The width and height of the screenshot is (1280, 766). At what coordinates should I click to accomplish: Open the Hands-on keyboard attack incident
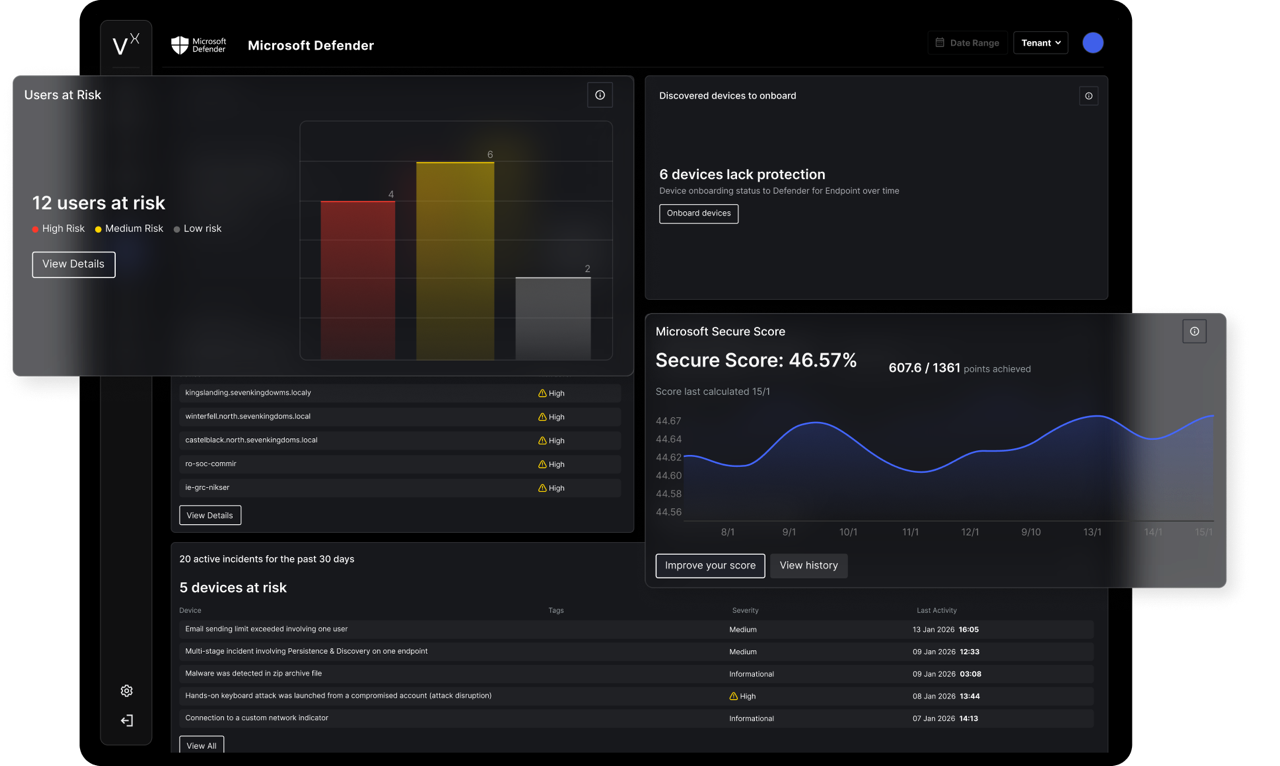(636, 696)
